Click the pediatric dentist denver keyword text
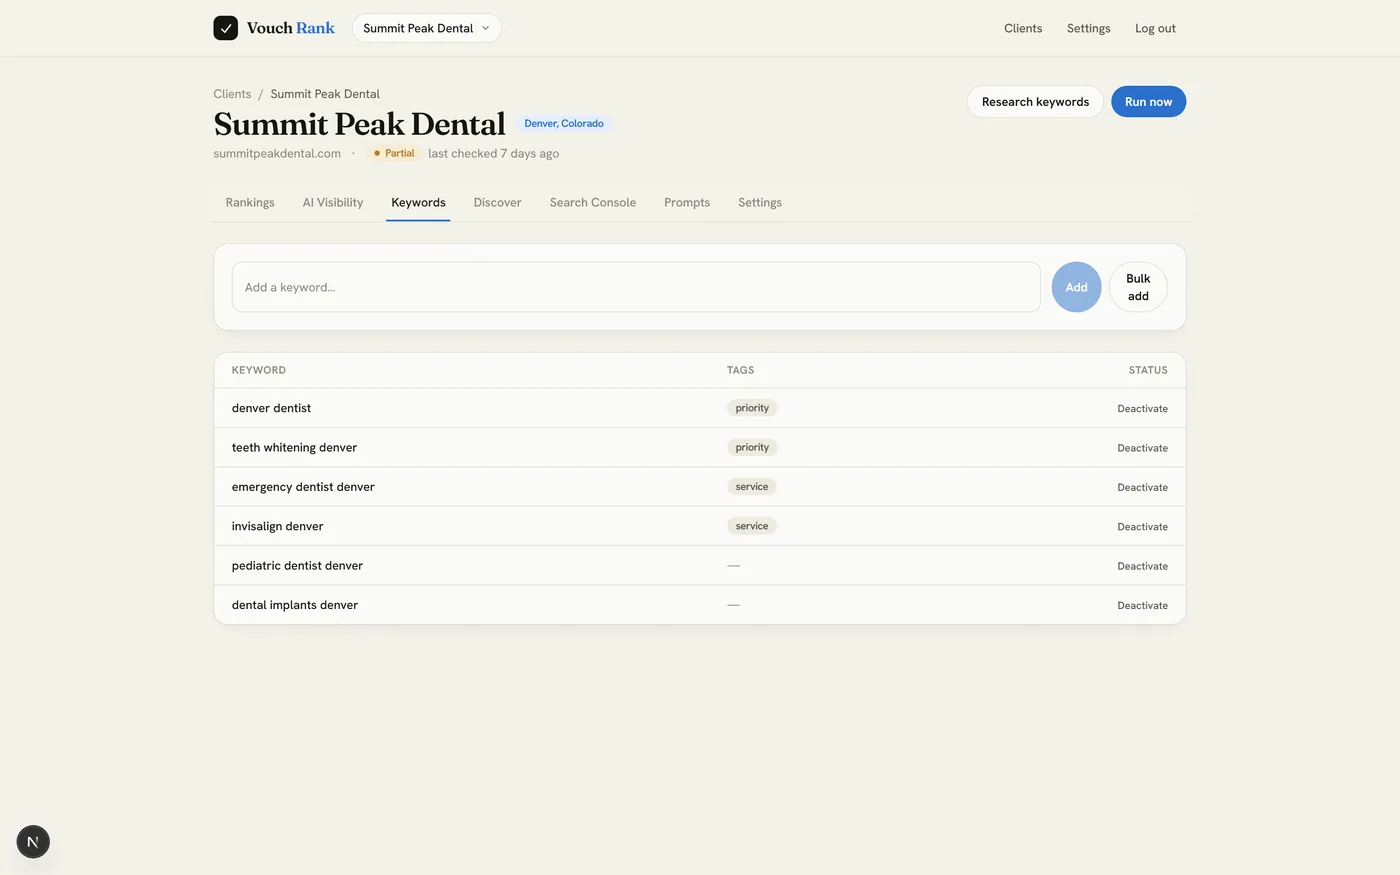 click(x=297, y=566)
